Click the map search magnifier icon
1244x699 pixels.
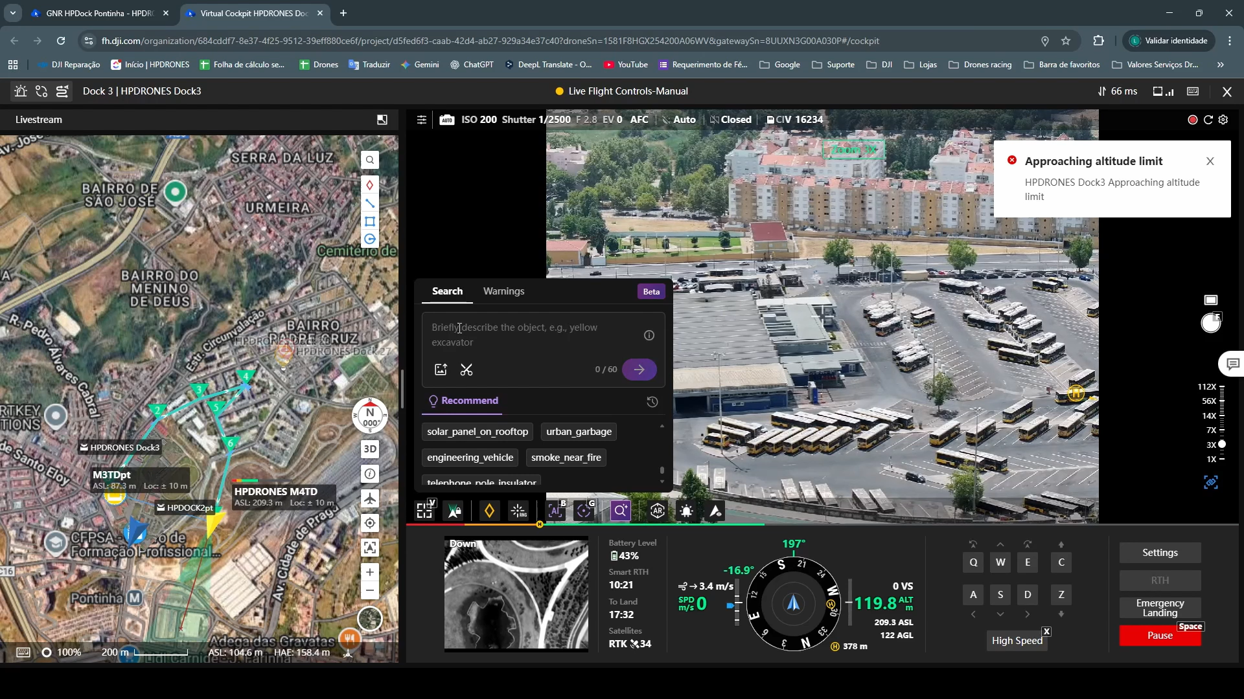click(x=370, y=160)
